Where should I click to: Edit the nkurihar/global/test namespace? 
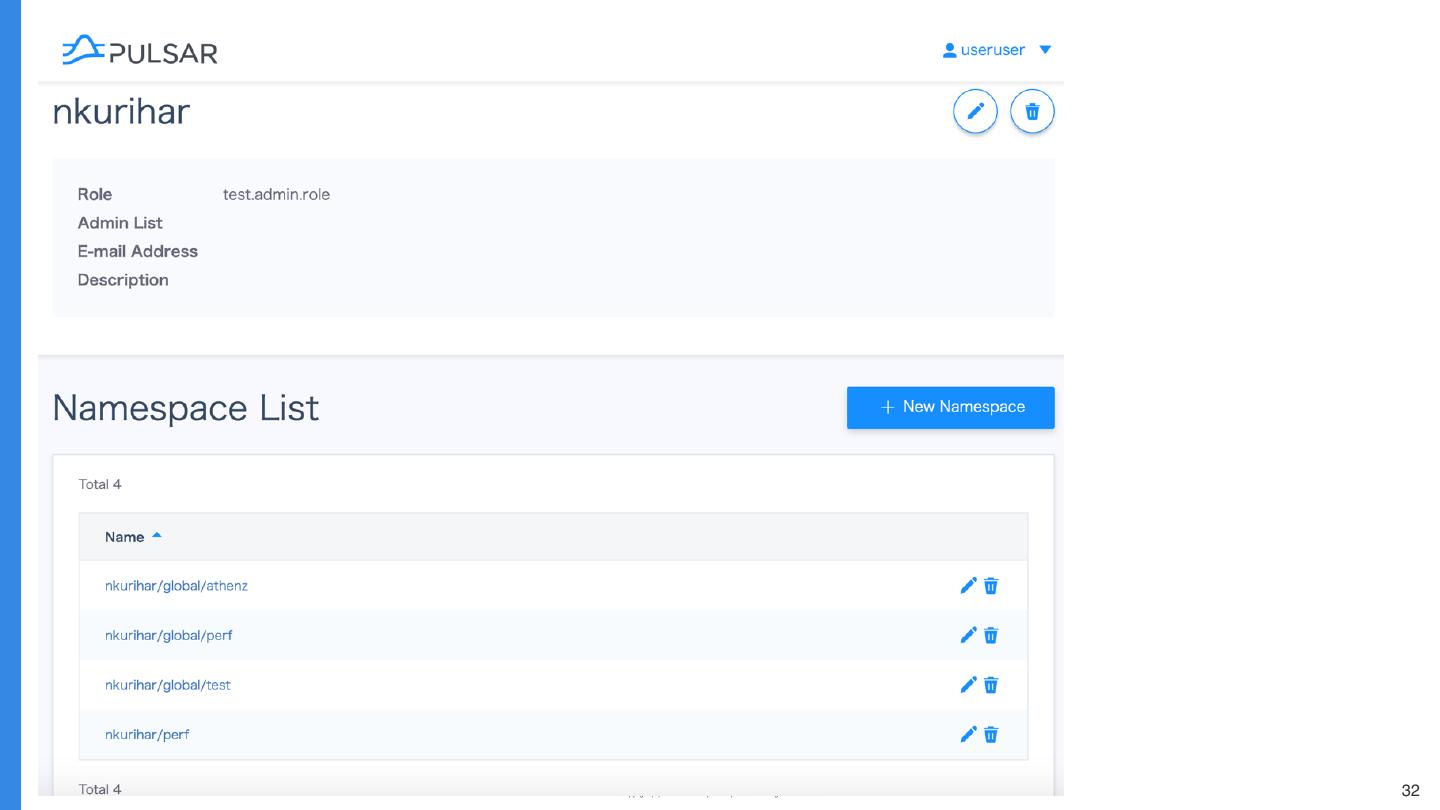(968, 685)
